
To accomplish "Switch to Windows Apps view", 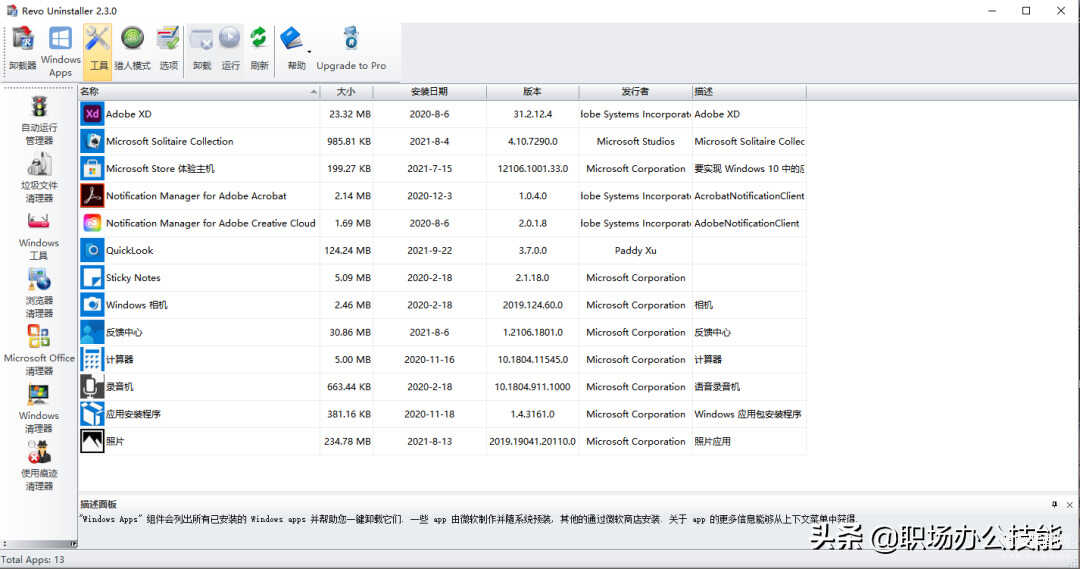I will tap(60, 50).
